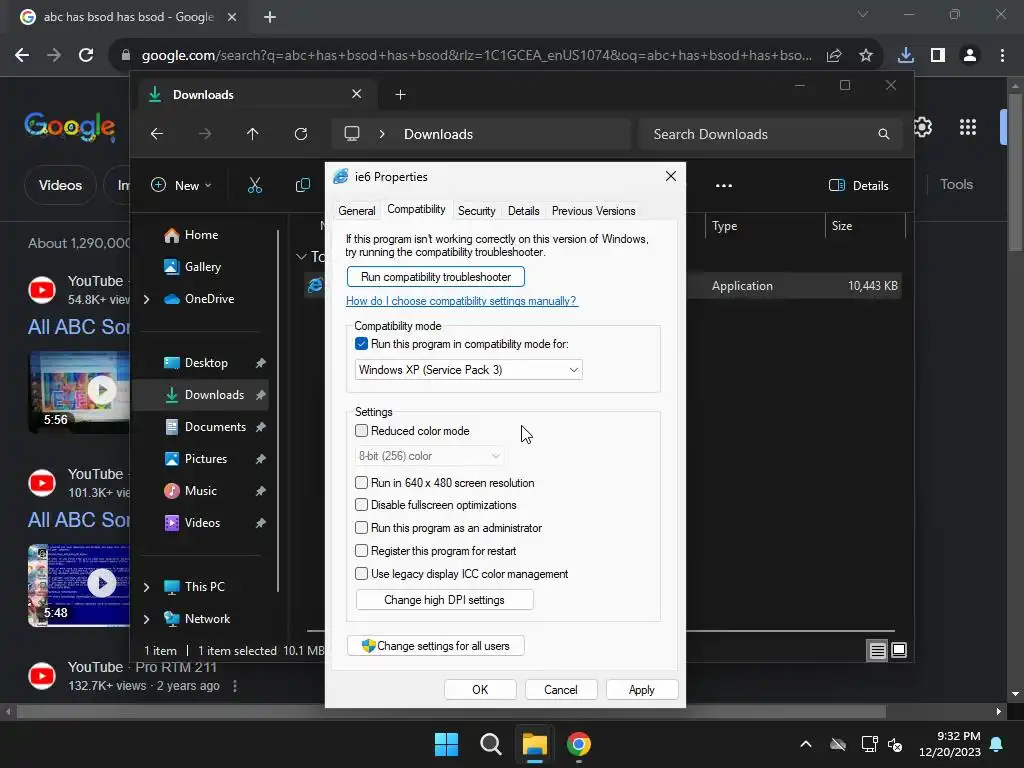
Task: Reload the Chrome page
Action: point(86,56)
